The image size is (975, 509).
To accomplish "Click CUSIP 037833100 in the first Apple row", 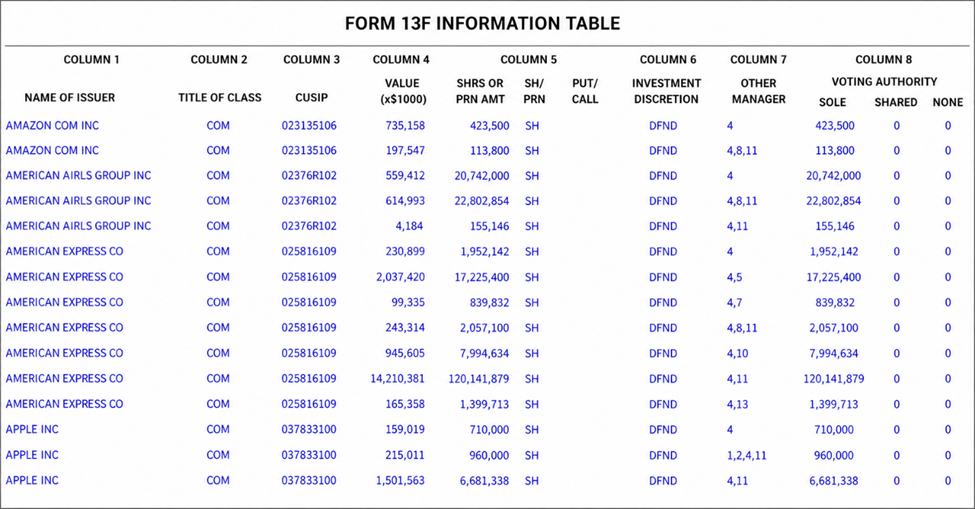I will tap(309, 429).
